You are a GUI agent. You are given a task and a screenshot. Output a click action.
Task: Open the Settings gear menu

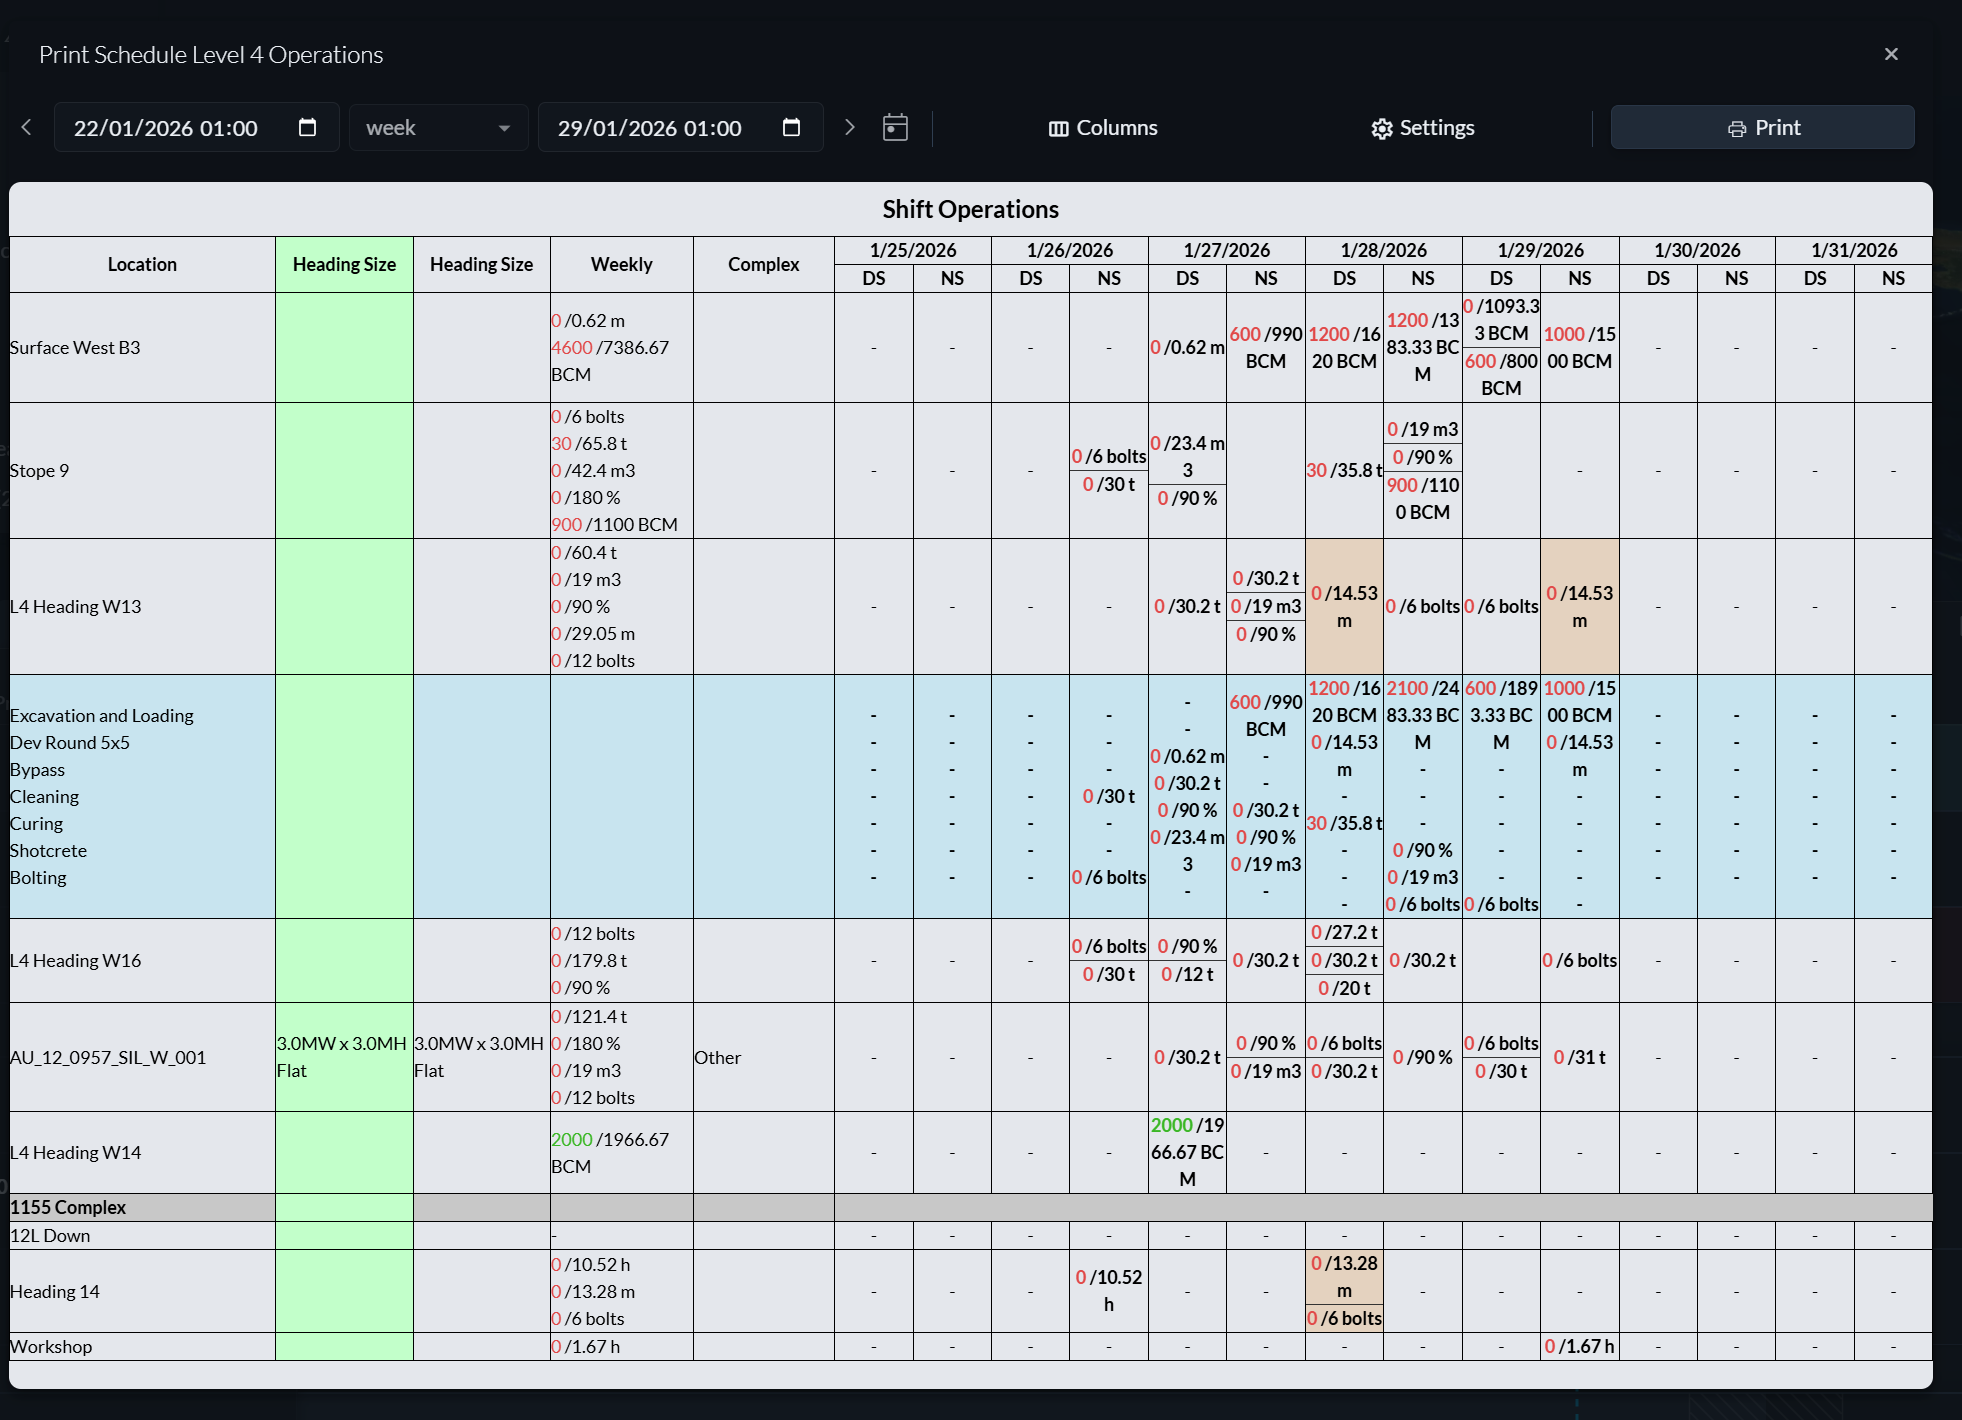pyautogui.click(x=1422, y=128)
